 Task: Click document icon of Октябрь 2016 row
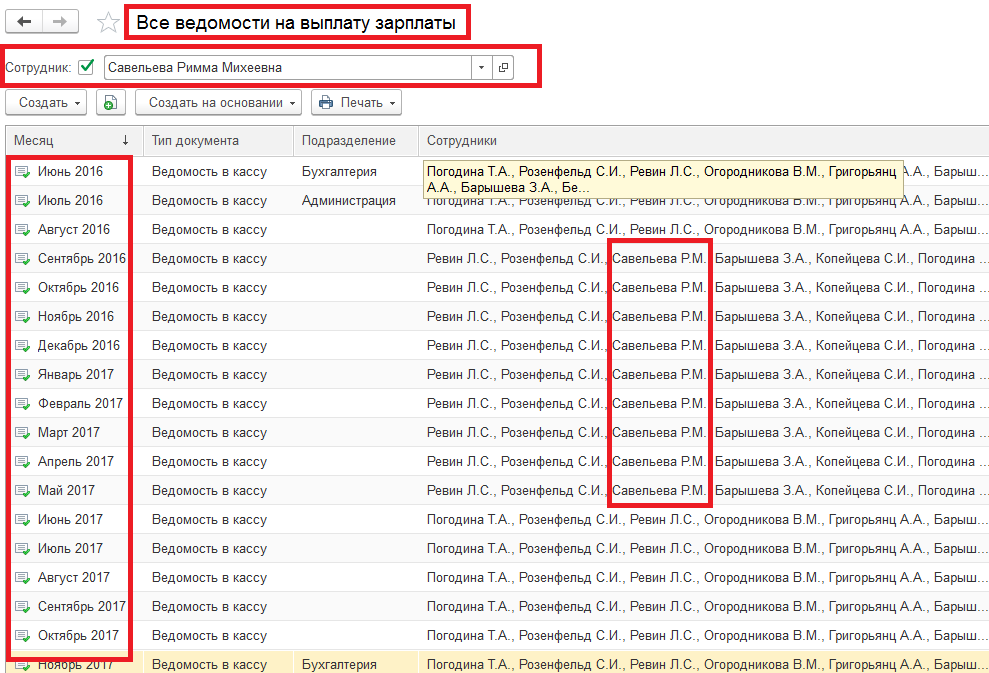pos(23,288)
